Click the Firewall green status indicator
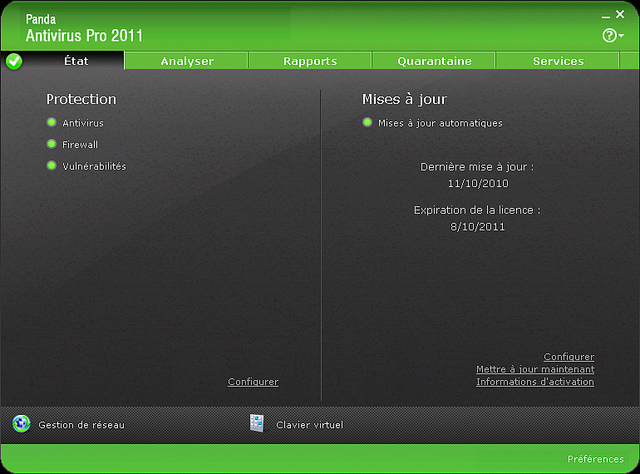 click(x=51, y=144)
